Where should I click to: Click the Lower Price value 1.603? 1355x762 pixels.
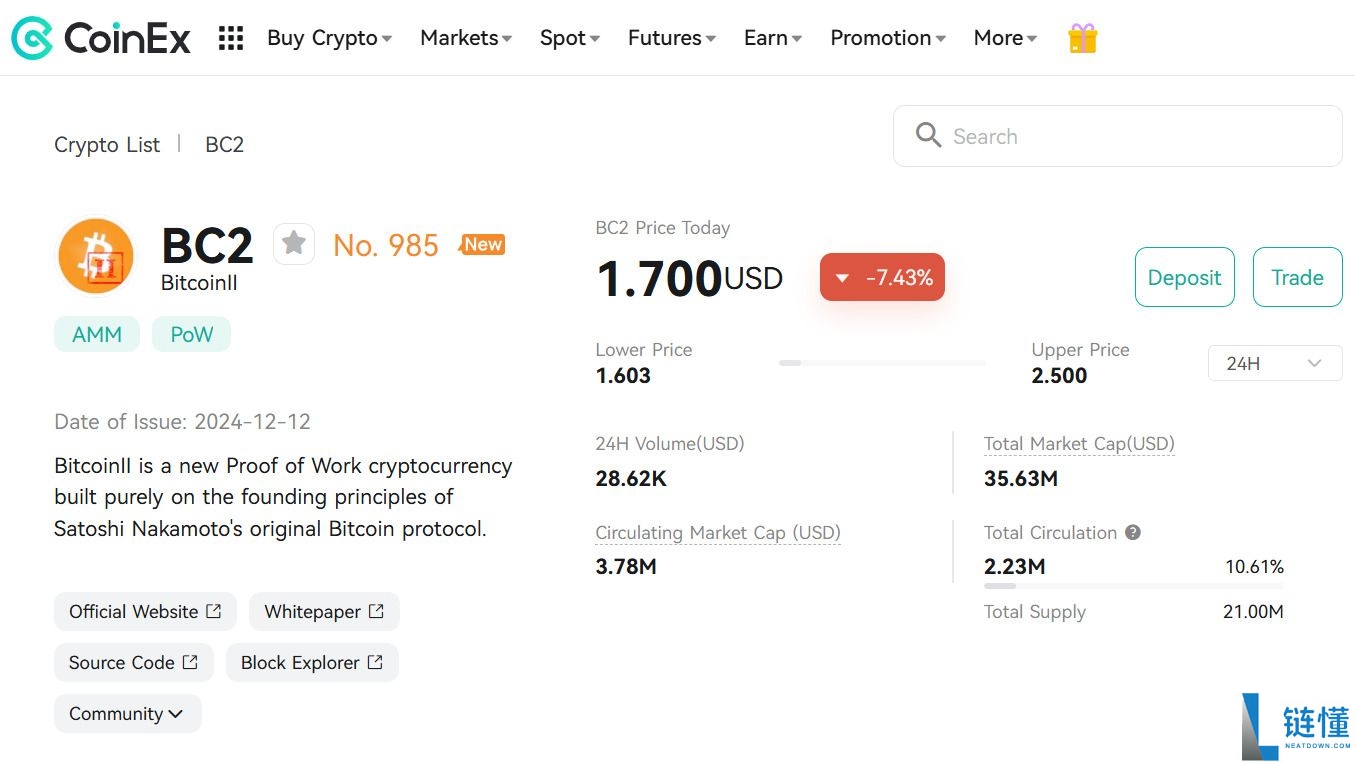pyautogui.click(x=623, y=376)
